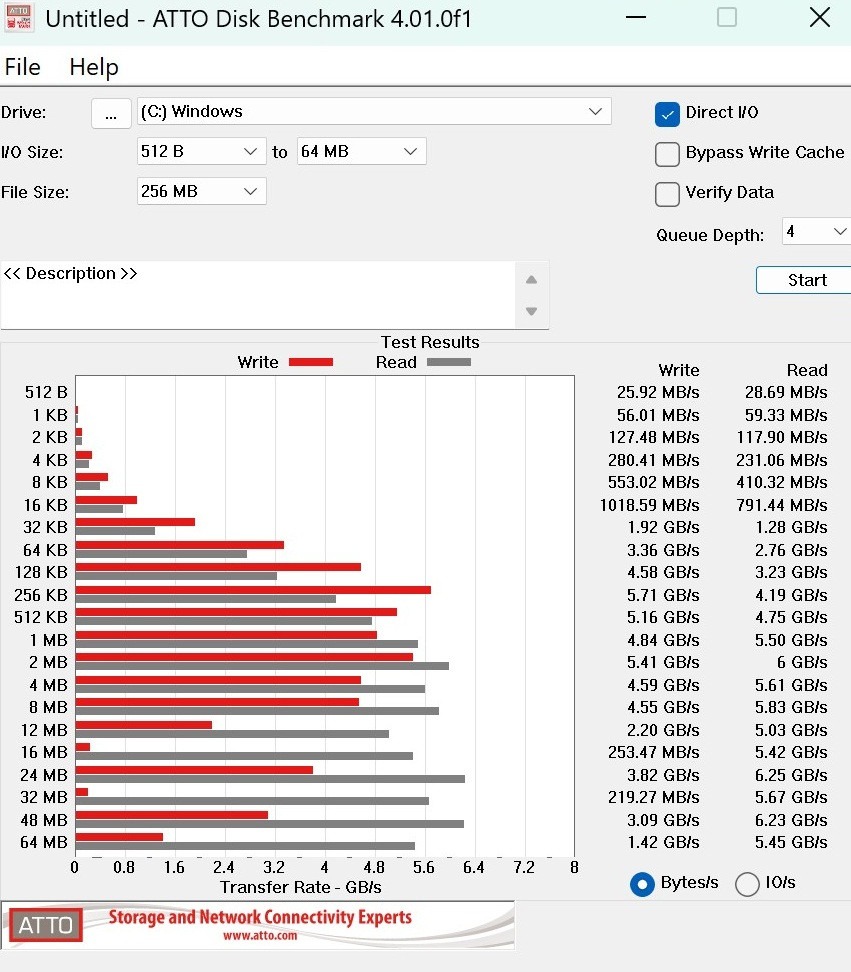Click the '512 KB' row label

41,617
